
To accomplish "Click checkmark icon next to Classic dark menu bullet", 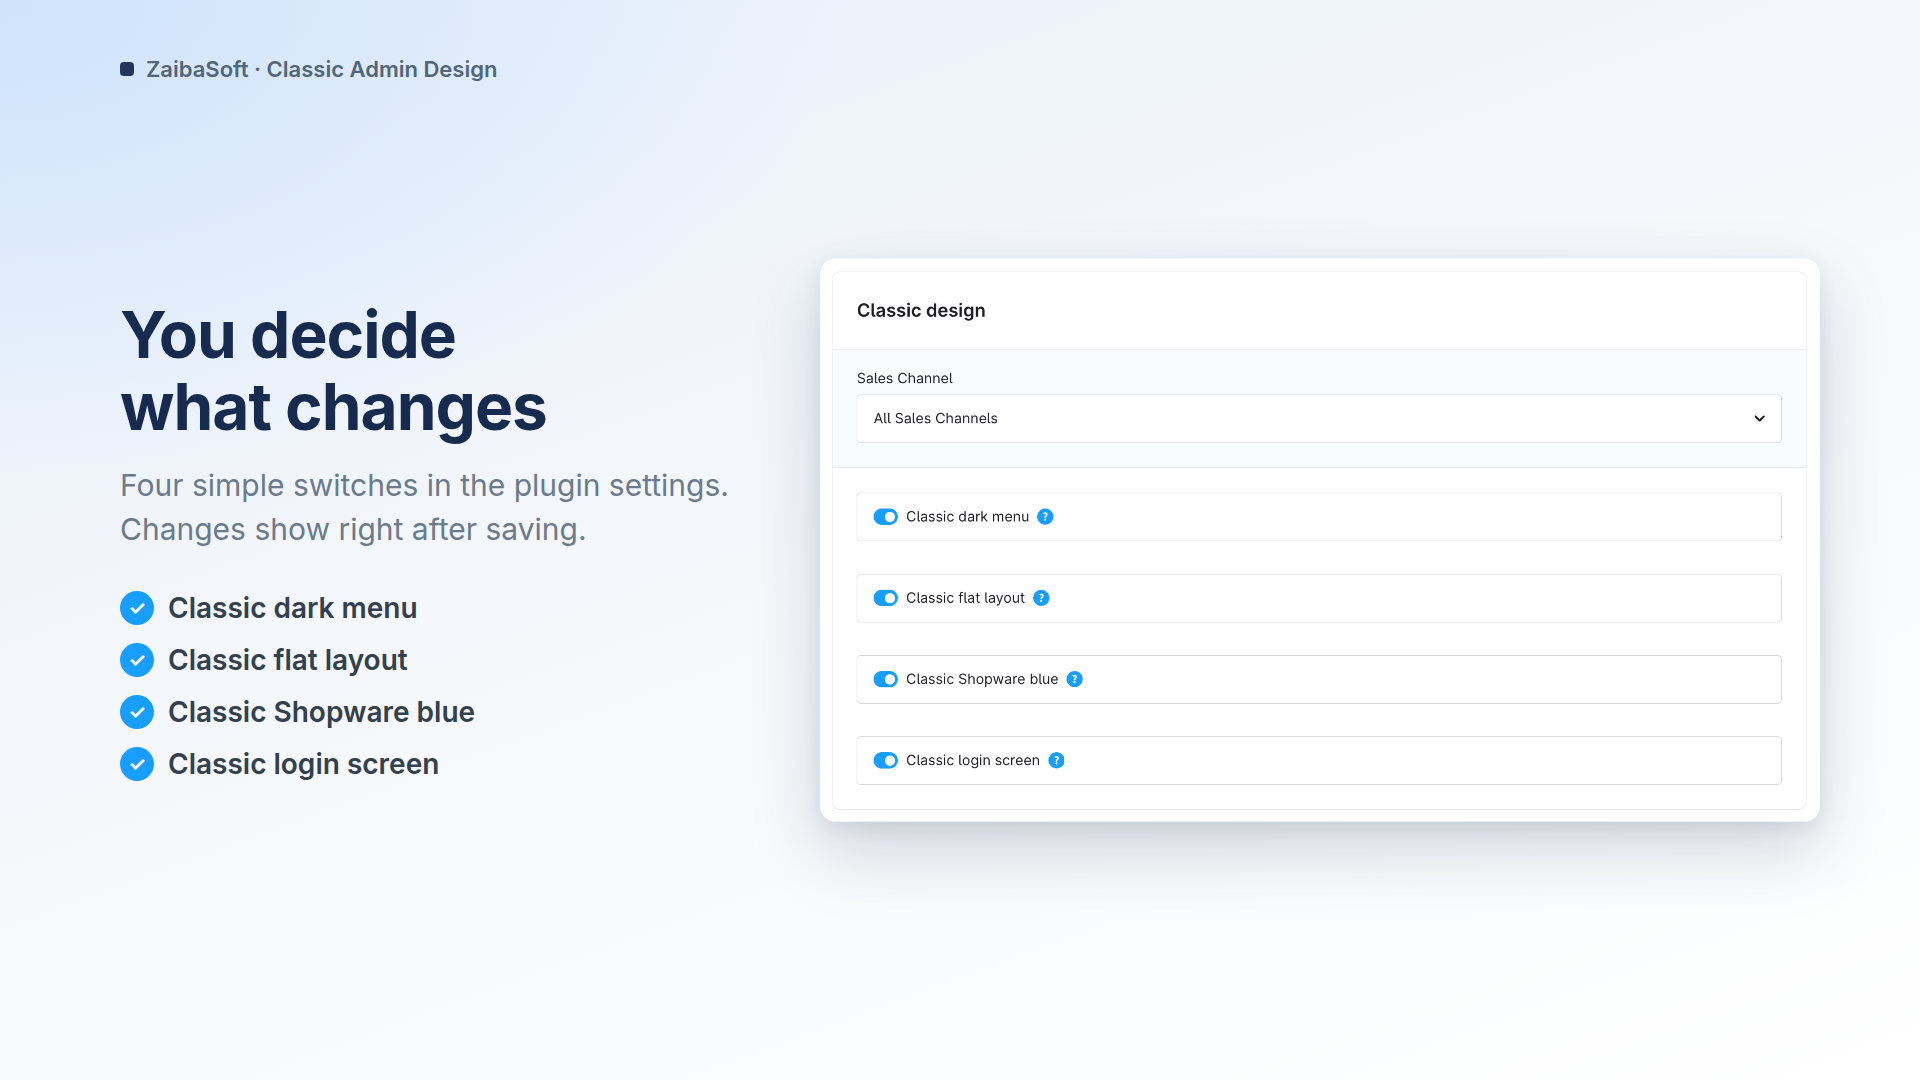I will pos(137,608).
